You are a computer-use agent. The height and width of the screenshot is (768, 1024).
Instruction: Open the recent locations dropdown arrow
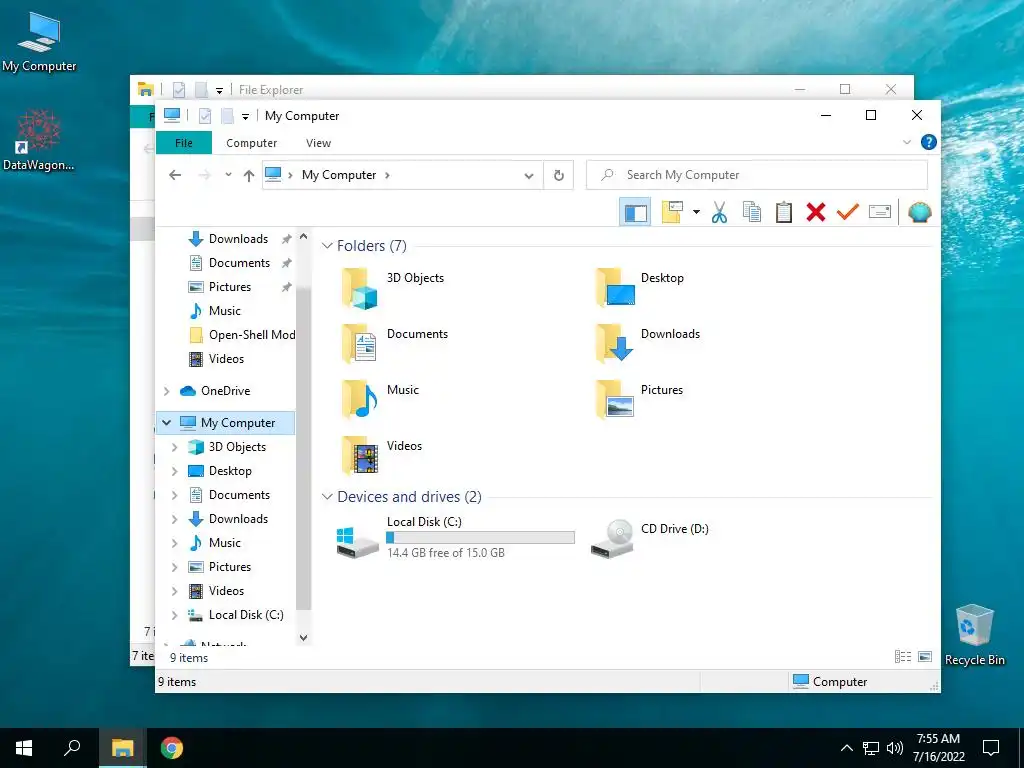click(228, 175)
